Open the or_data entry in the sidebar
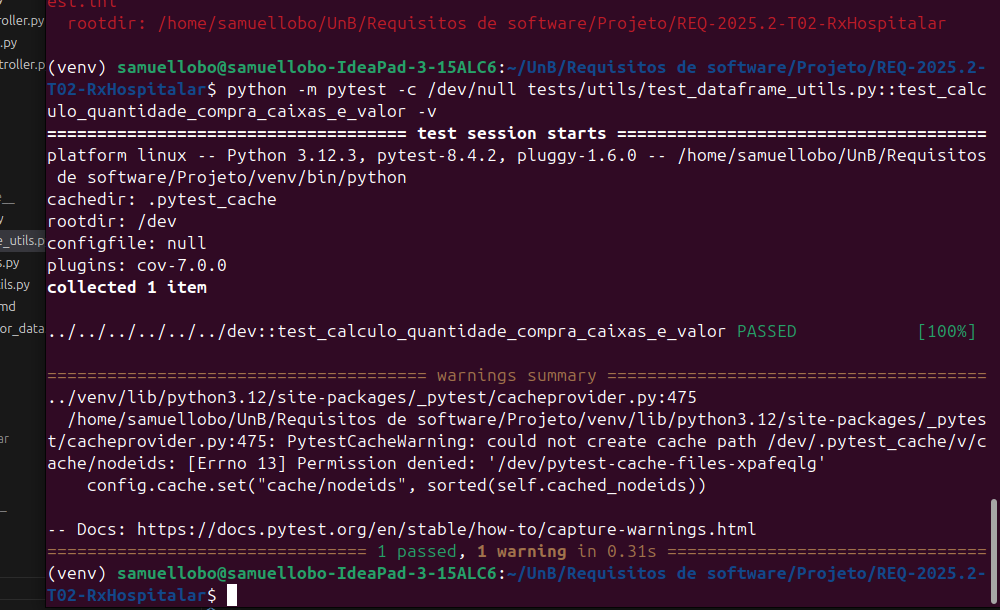 tap(22, 329)
